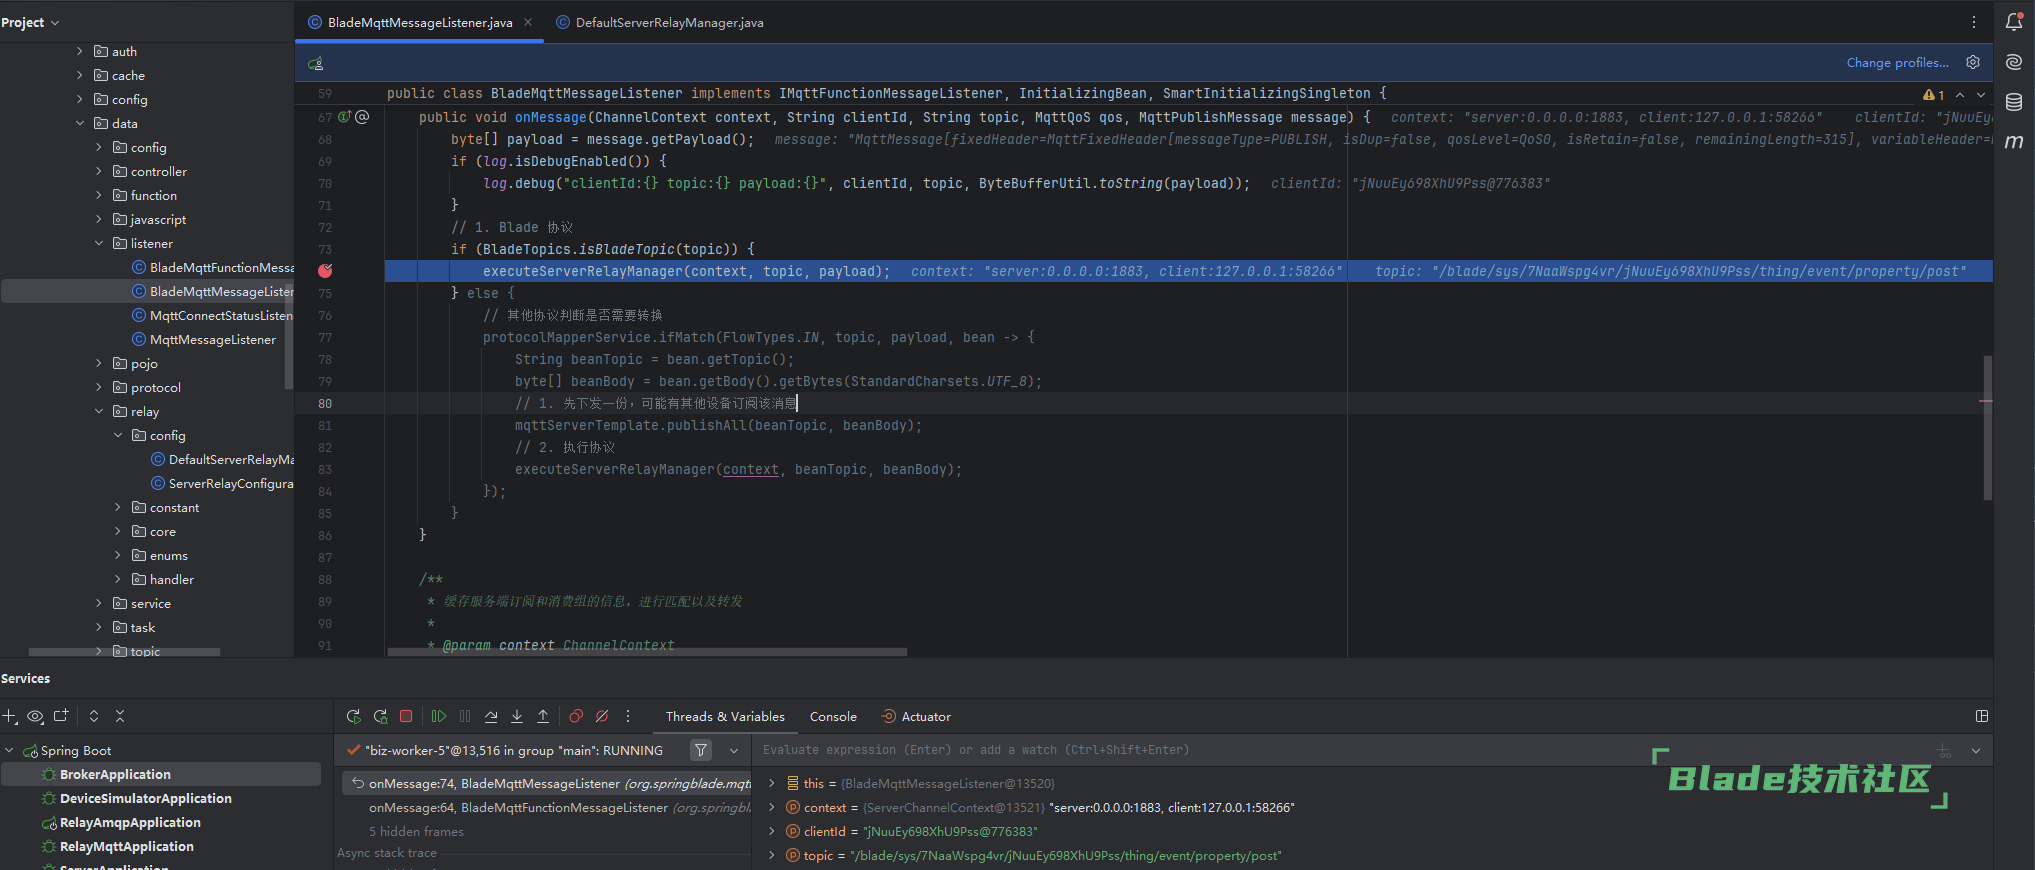2035x870 pixels.
Task: Rerun BrokerApplication debug session
Action: [x=353, y=716]
